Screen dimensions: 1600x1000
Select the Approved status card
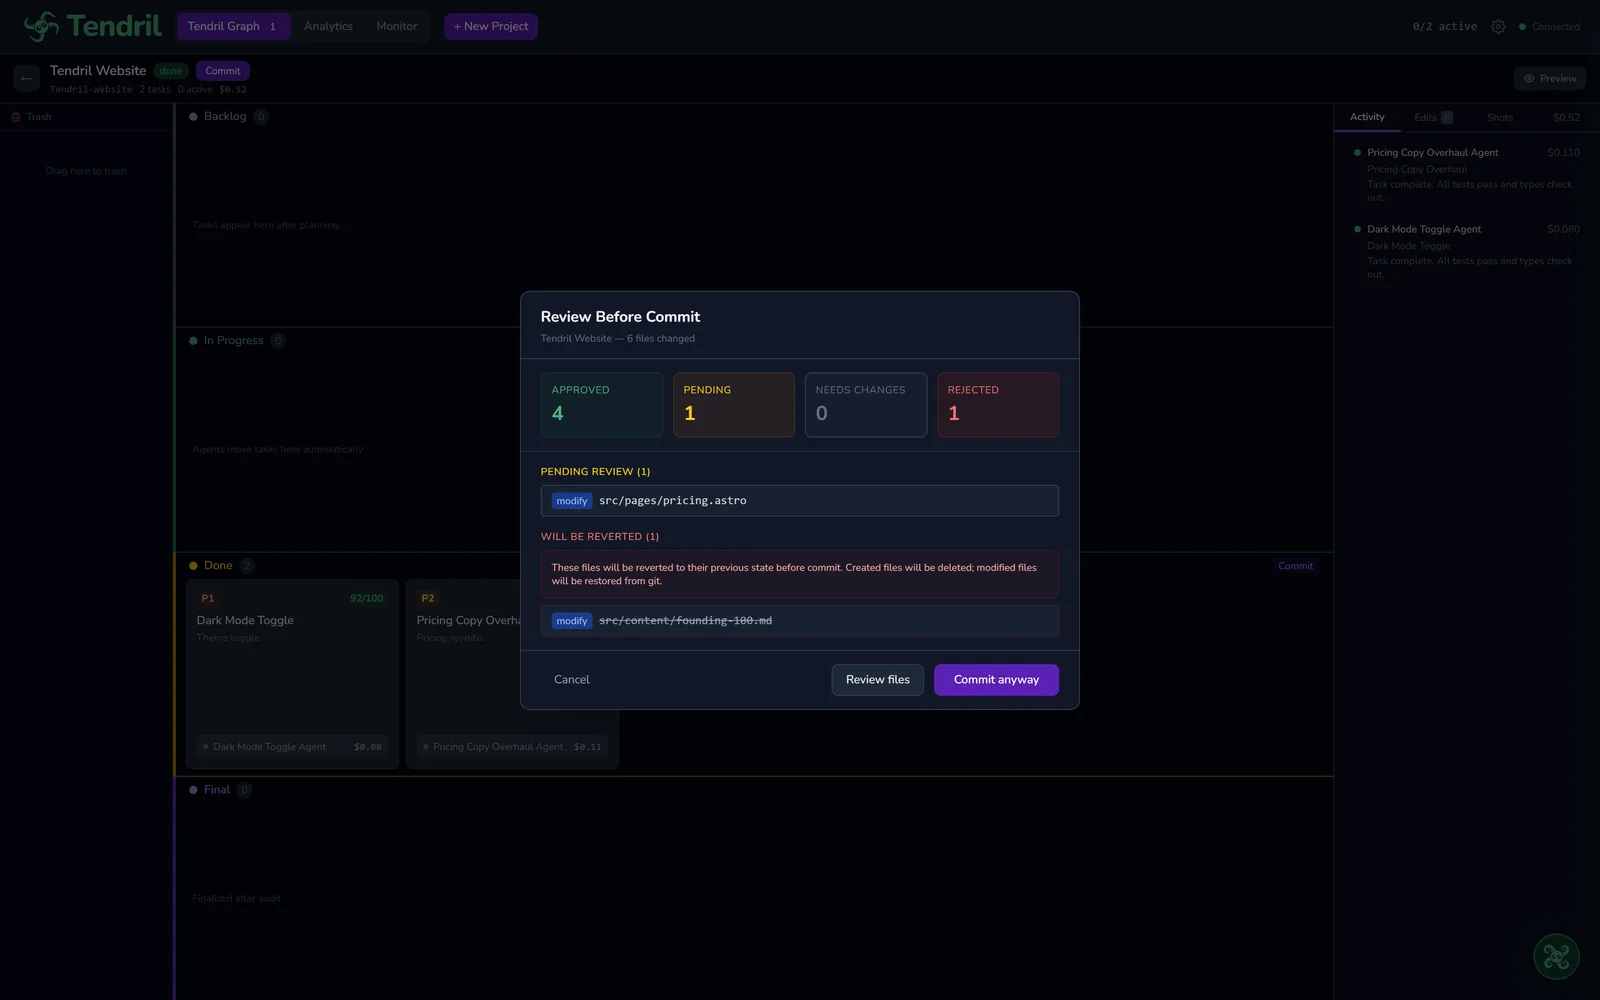pyautogui.click(x=601, y=404)
